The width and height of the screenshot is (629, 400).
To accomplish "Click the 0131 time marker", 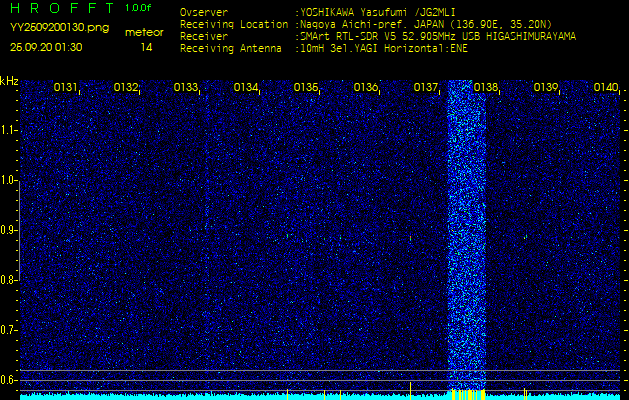I will pos(65,87).
